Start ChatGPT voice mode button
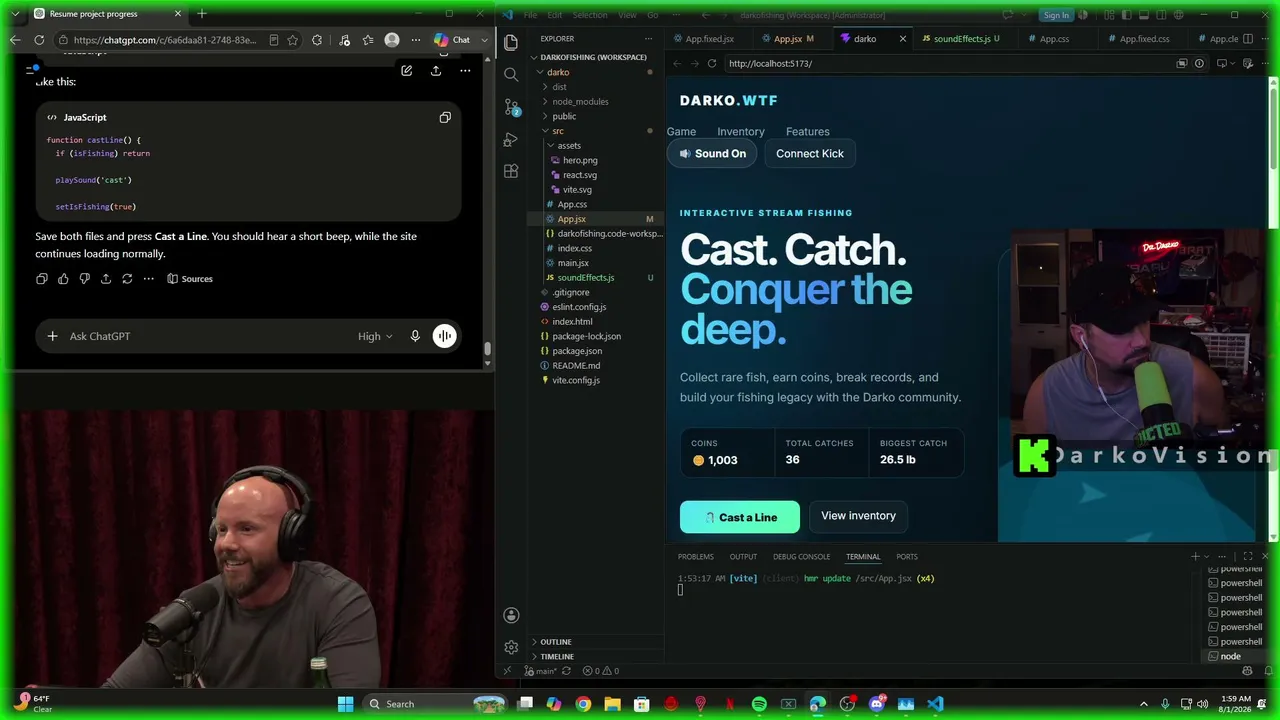1280x720 pixels. click(x=445, y=336)
